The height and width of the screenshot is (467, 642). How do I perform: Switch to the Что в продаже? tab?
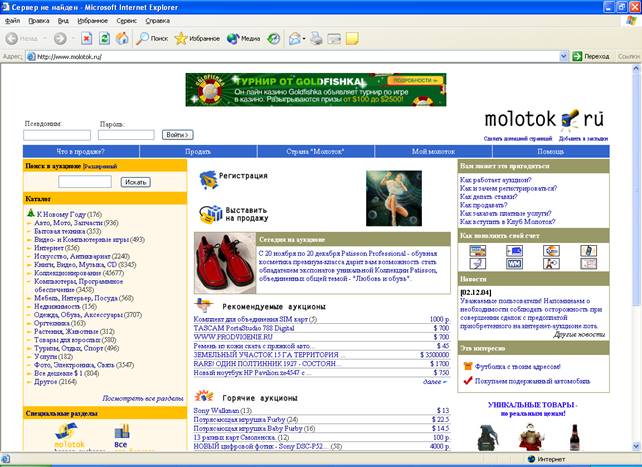81,151
